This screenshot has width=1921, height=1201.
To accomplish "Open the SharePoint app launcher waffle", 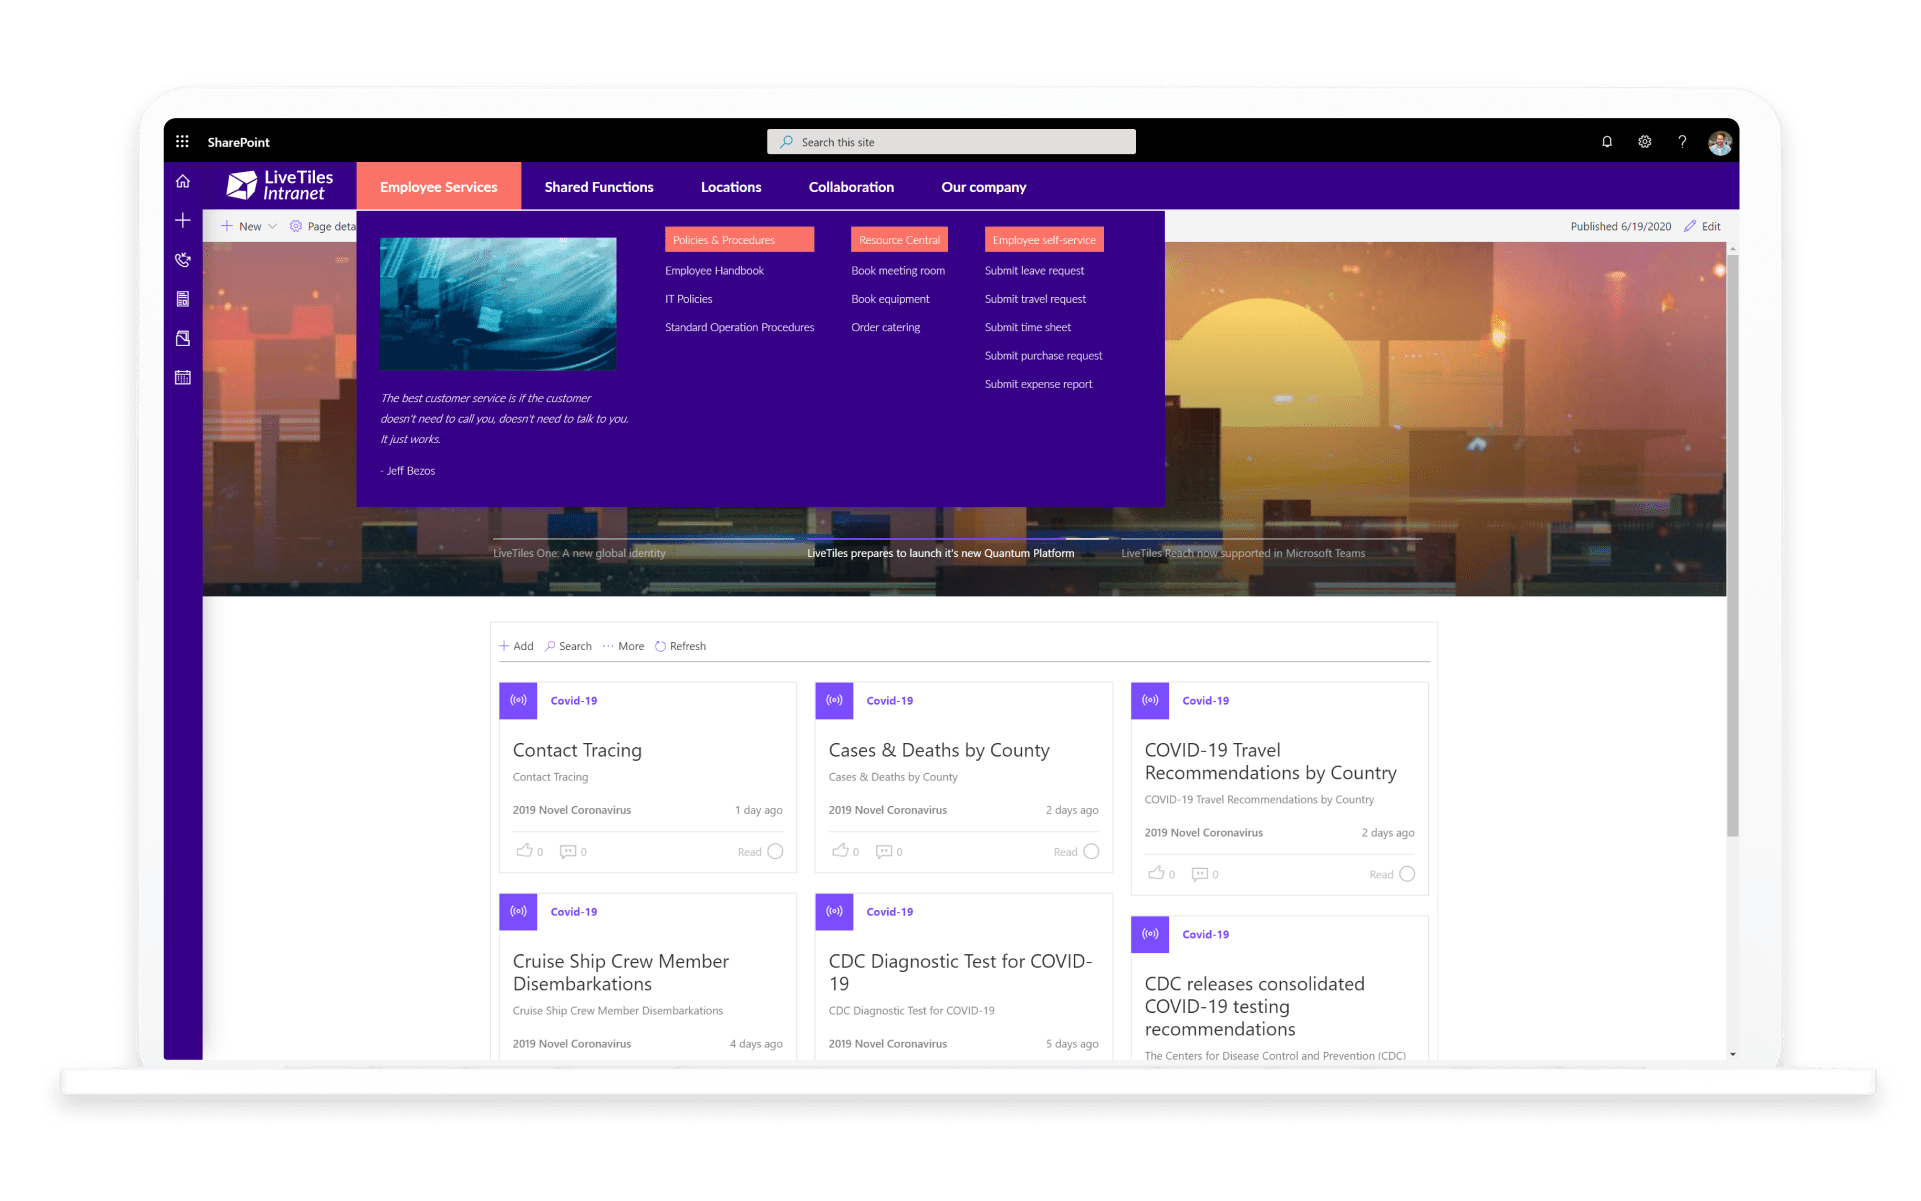I will pos(182,142).
